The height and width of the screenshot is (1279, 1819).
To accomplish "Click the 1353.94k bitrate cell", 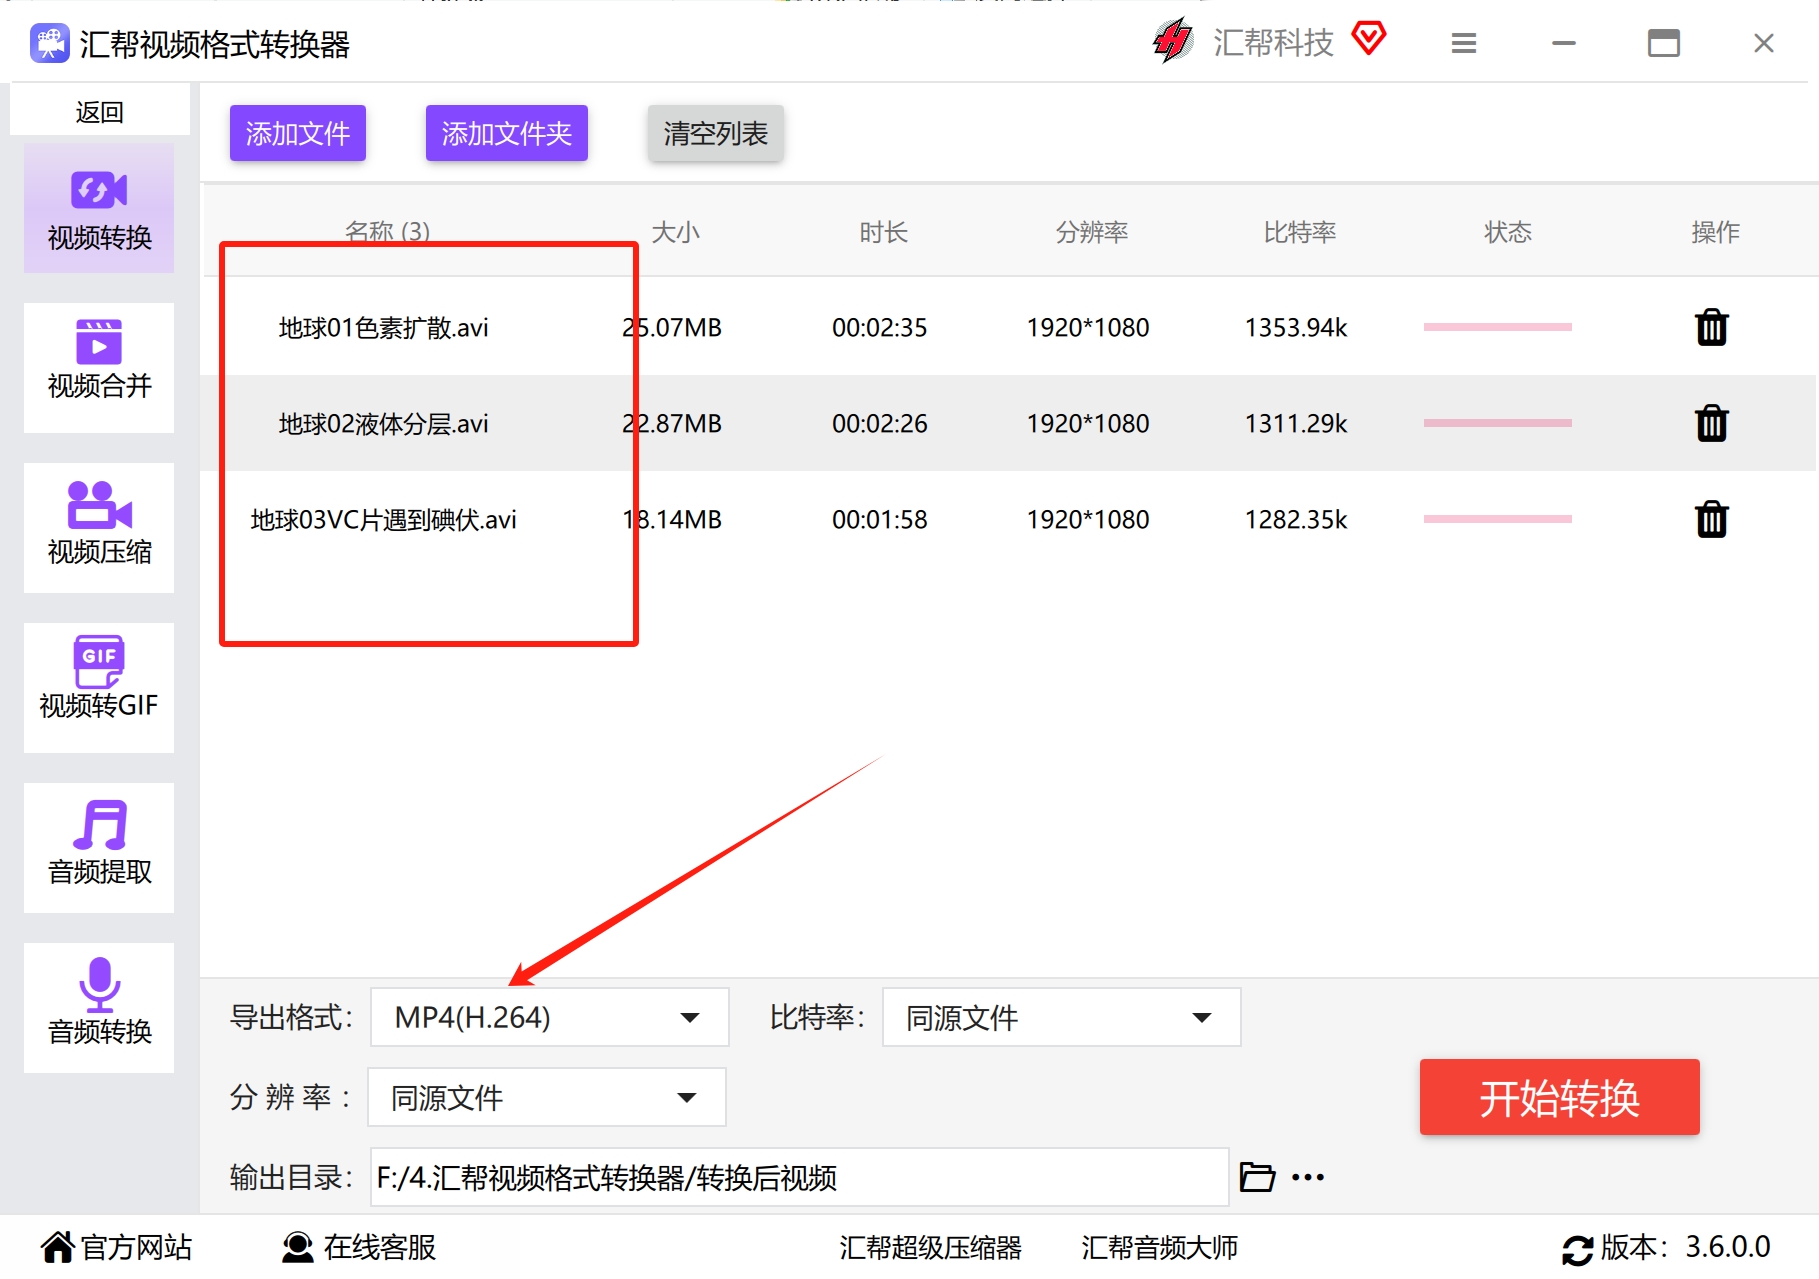I will [1295, 327].
